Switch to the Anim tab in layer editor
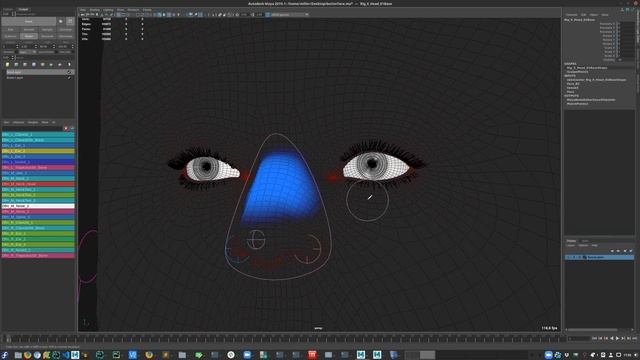The height and width of the screenshot is (360, 640). point(585,241)
